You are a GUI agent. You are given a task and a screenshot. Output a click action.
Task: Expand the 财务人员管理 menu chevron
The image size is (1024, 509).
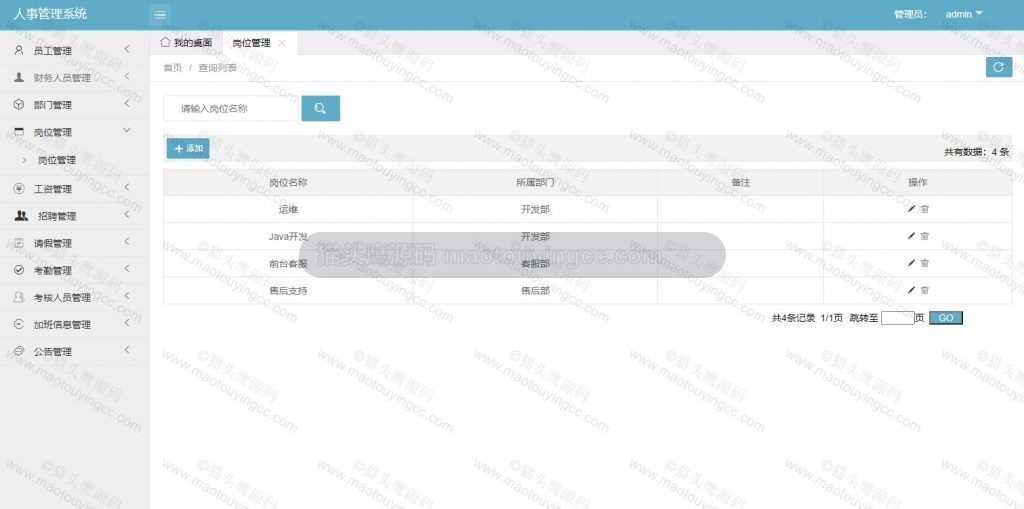coord(127,76)
